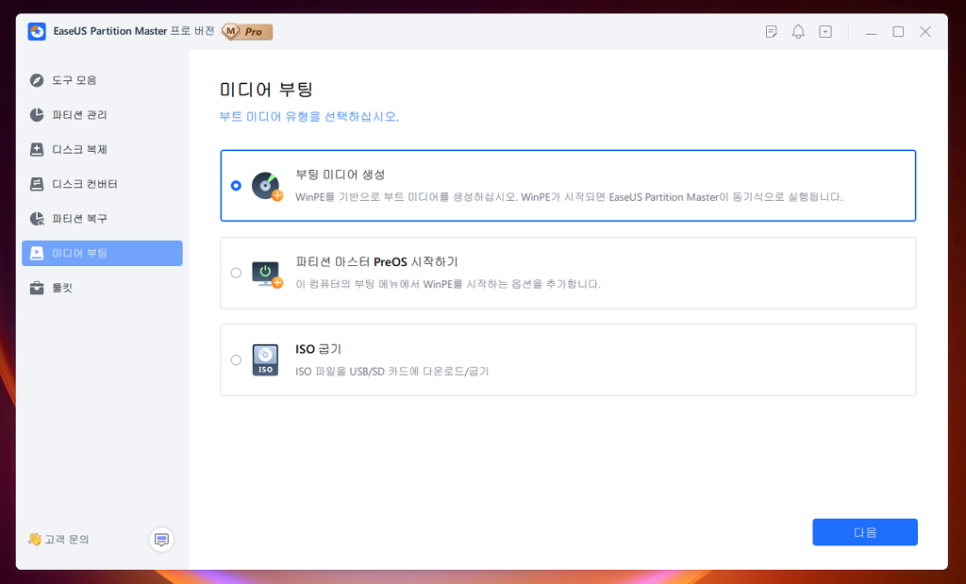Open the notifications bell icon
The height and width of the screenshot is (584, 966).
coord(798,31)
